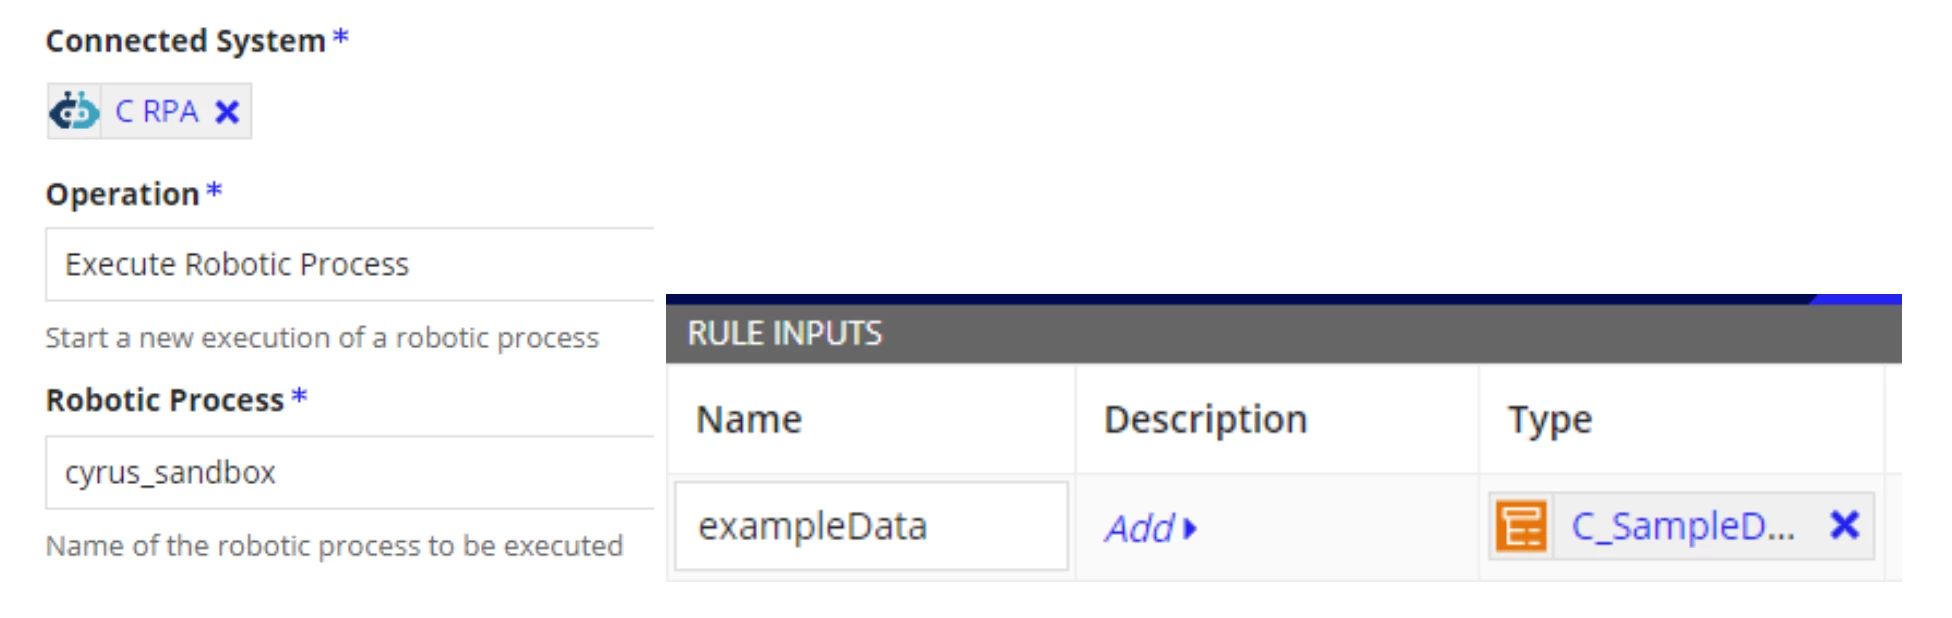Click the orange data type icon
1952x618 pixels.
coord(1521,526)
